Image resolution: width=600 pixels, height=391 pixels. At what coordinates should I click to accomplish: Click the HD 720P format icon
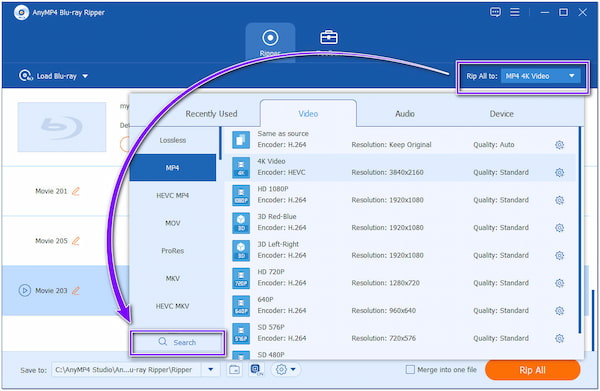click(241, 278)
